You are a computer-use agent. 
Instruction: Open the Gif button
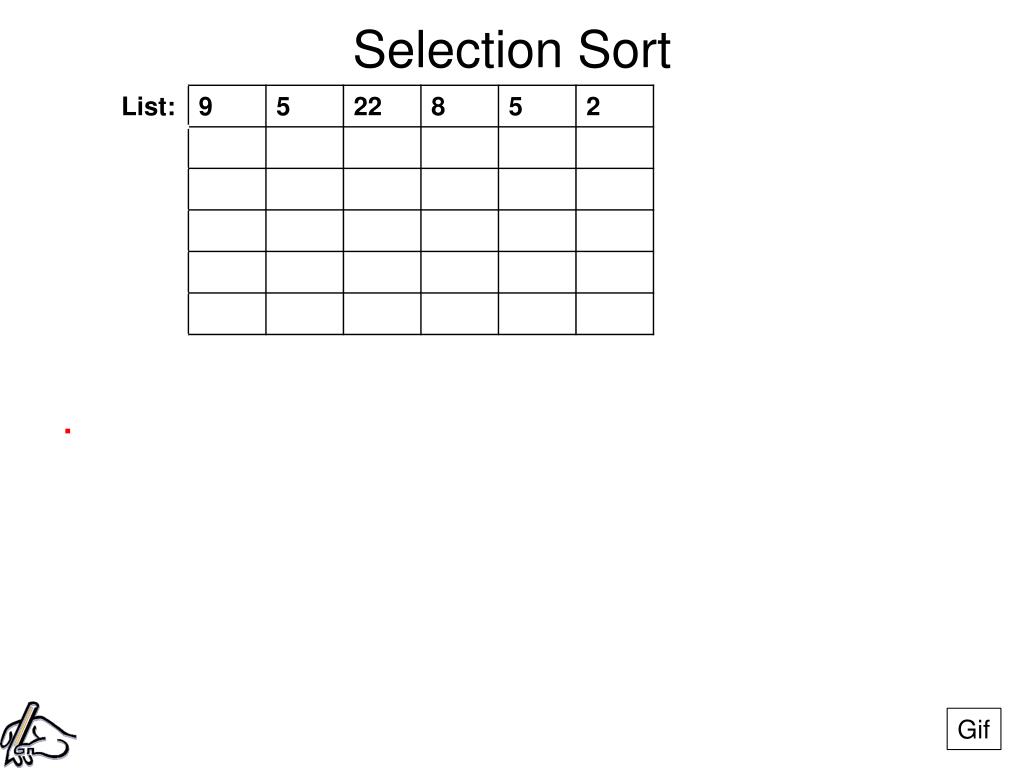point(973,729)
